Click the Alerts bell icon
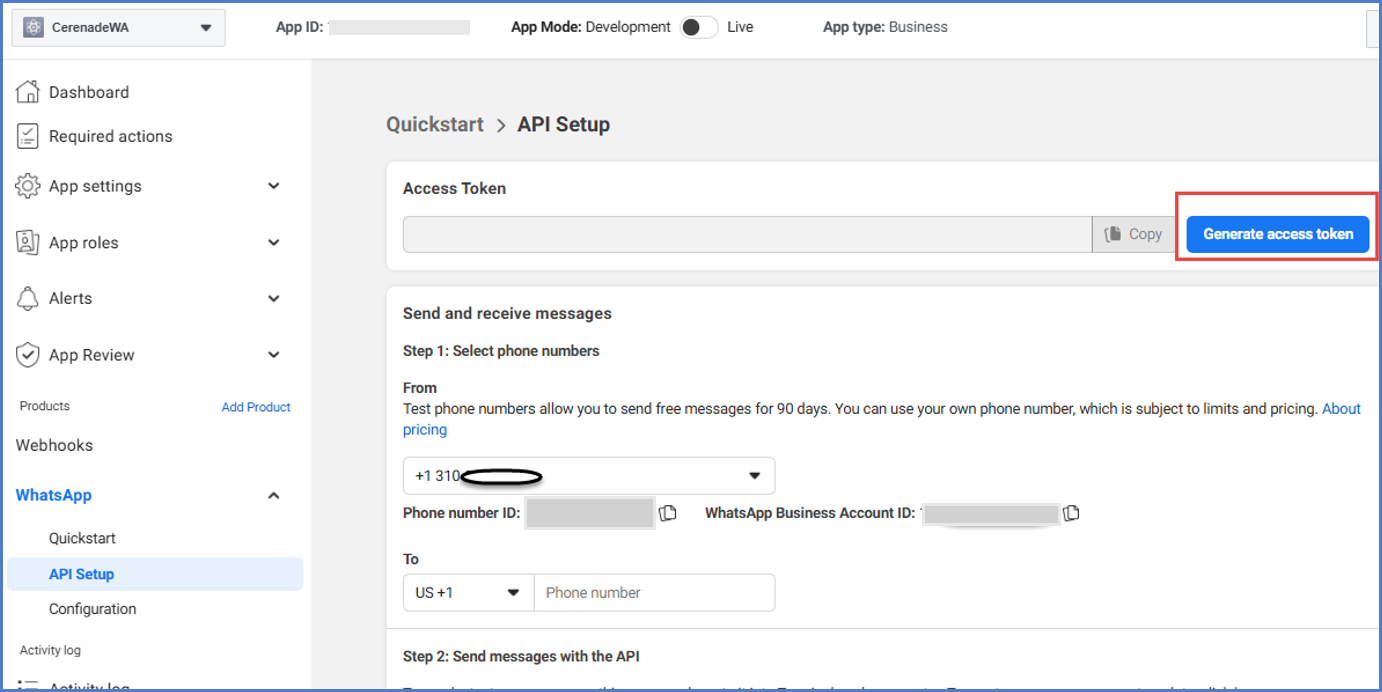This screenshot has height=692, width=1382. pyautogui.click(x=28, y=299)
